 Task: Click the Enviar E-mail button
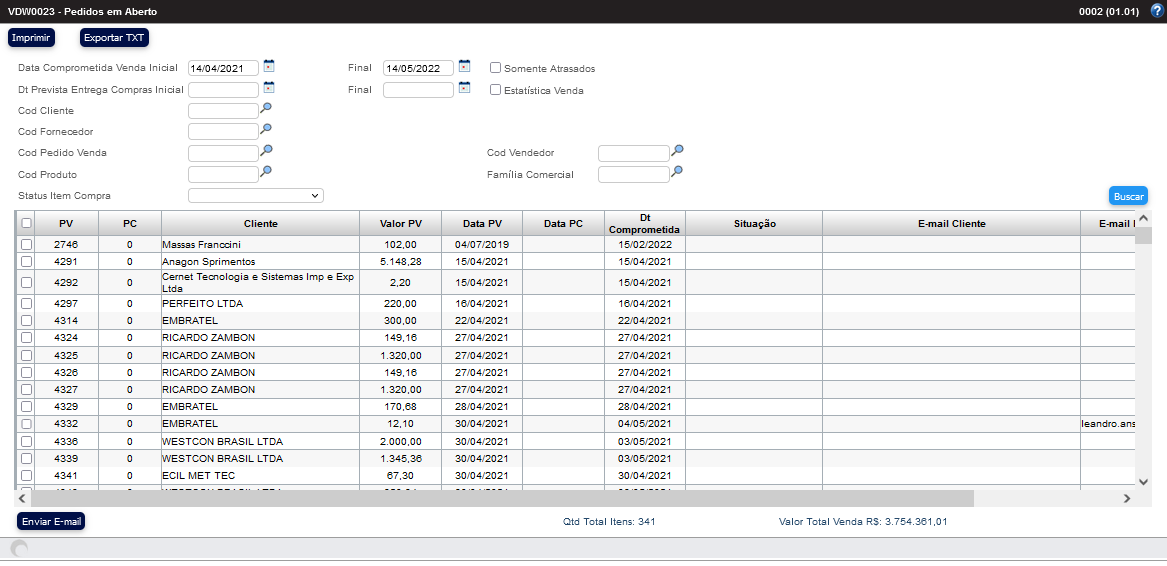pos(51,522)
